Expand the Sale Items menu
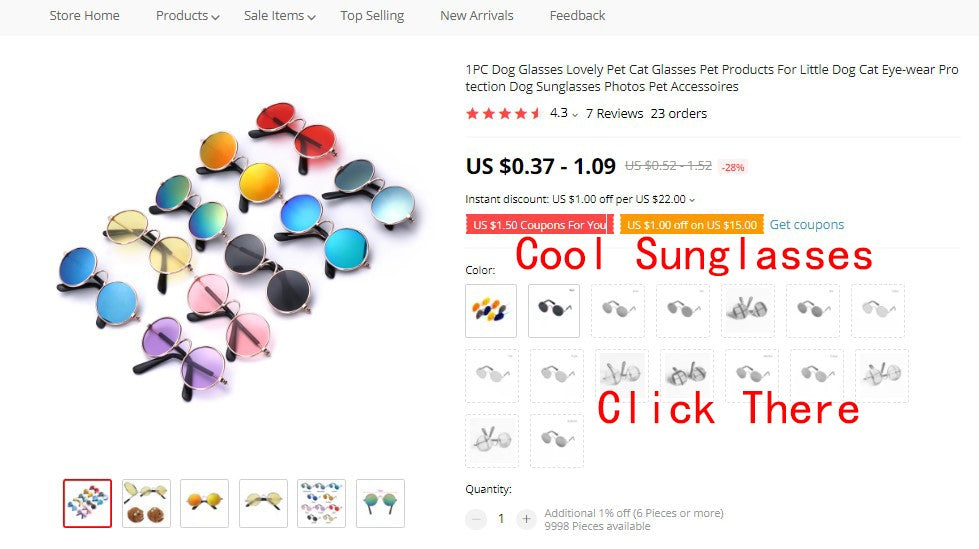Viewport: 979px width, 549px height. click(x=279, y=16)
